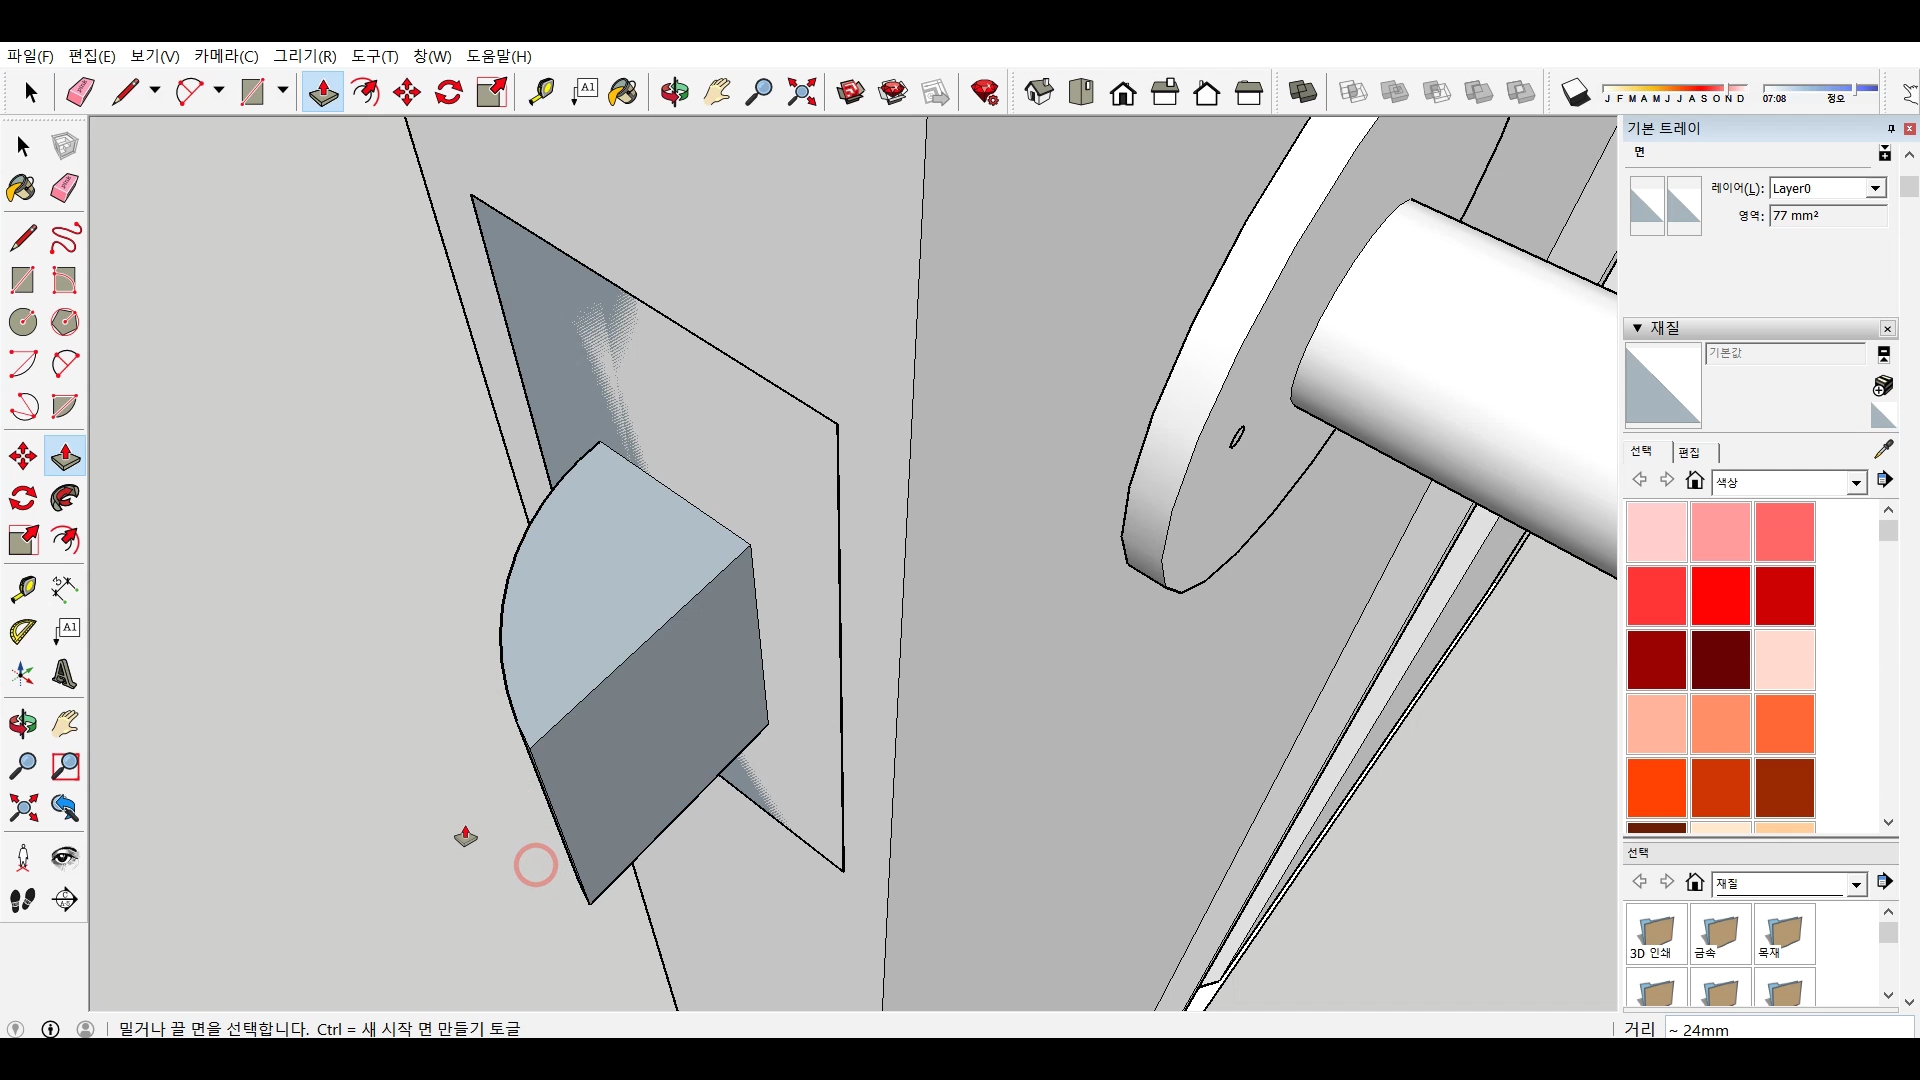Open the 색상 material collection dropdown
Viewport: 1920px width, 1080px height.
coord(1856,483)
